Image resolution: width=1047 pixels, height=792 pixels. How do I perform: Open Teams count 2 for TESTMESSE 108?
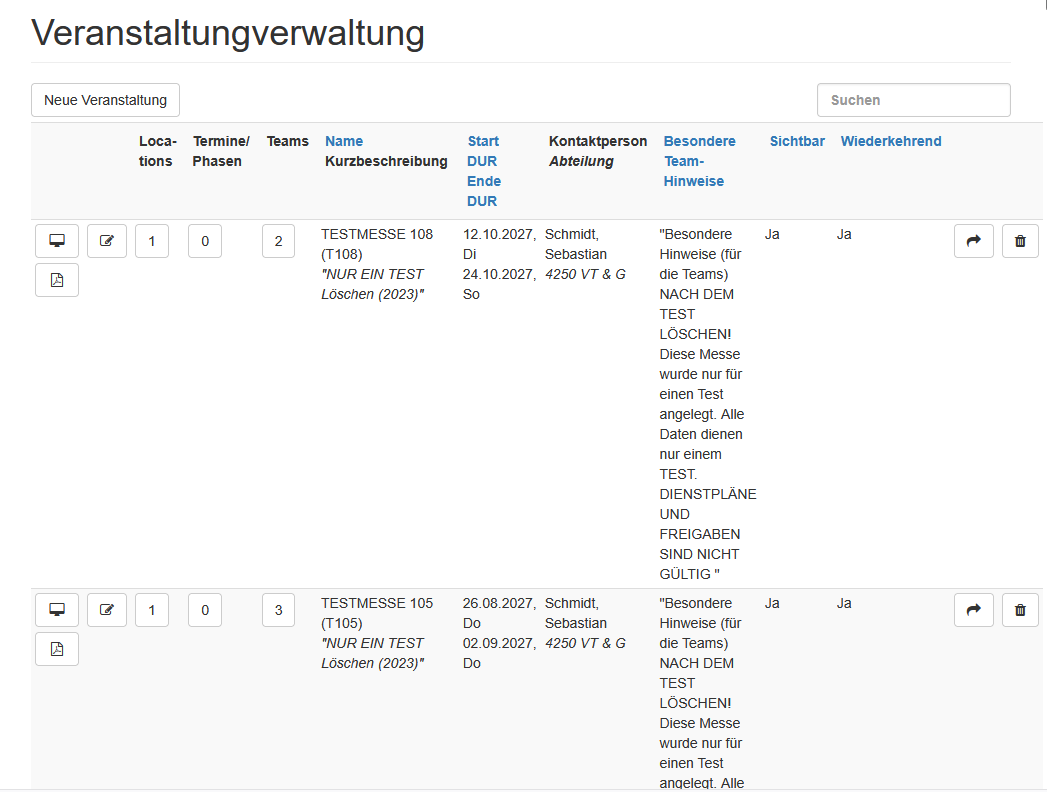point(278,240)
